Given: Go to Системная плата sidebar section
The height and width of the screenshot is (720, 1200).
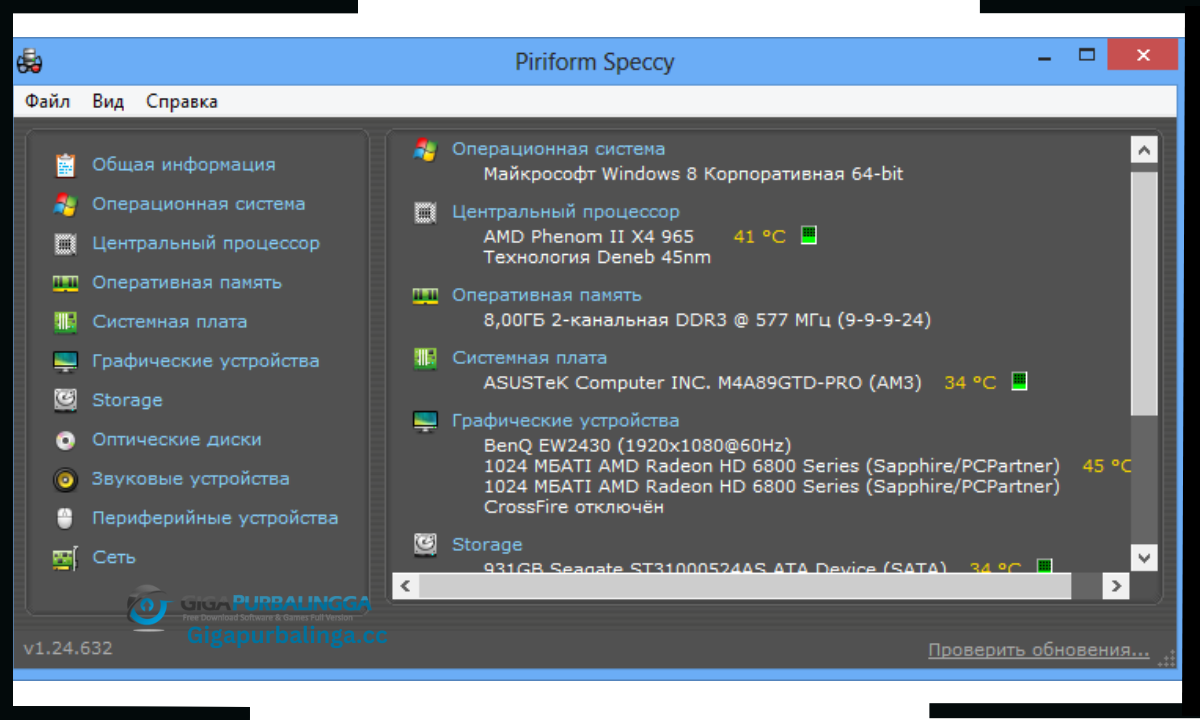Looking at the screenshot, I should (170, 322).
